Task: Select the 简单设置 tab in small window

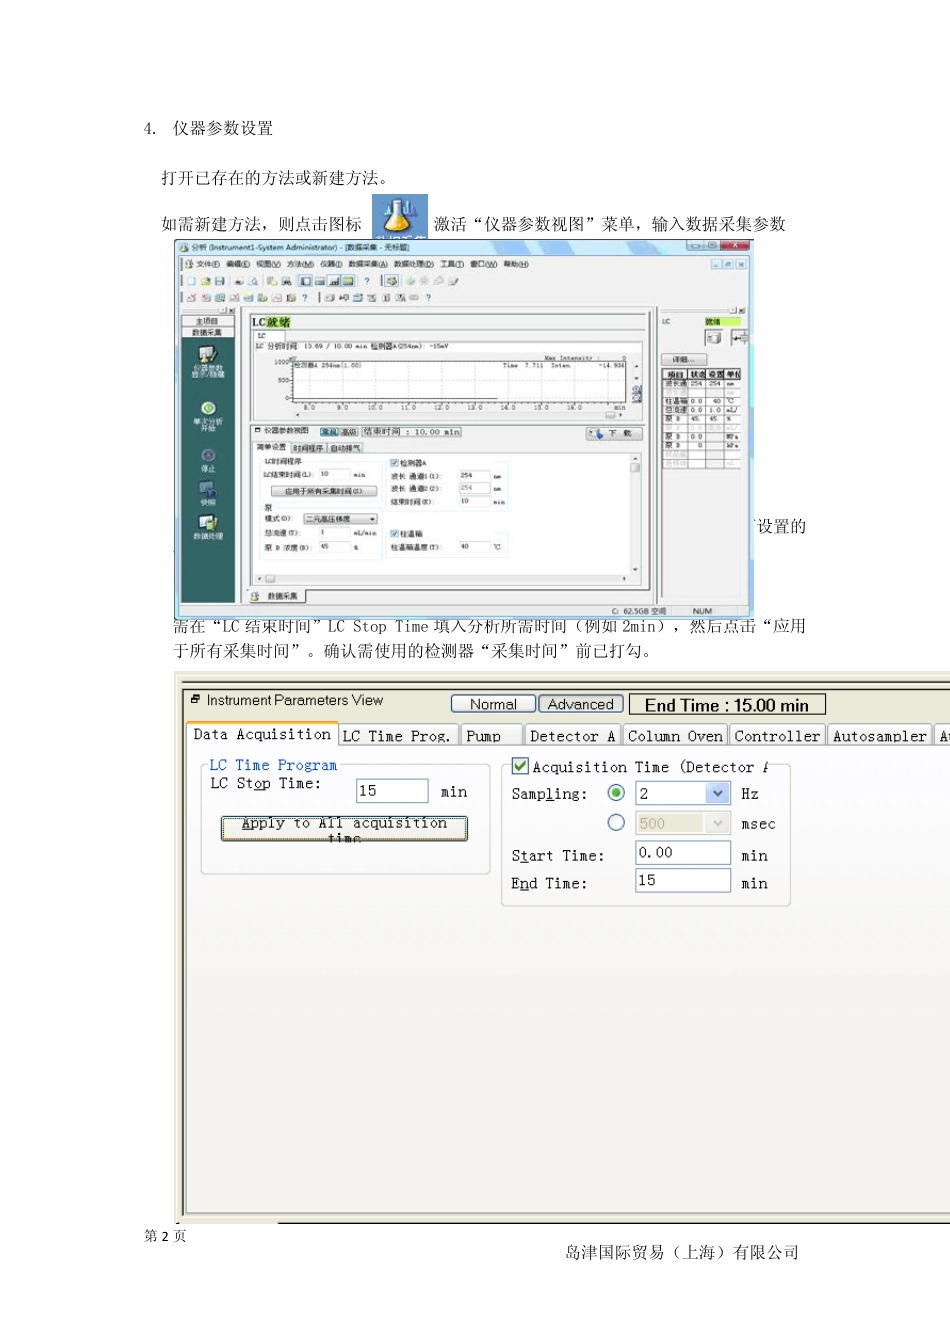Action: [271, 447]
